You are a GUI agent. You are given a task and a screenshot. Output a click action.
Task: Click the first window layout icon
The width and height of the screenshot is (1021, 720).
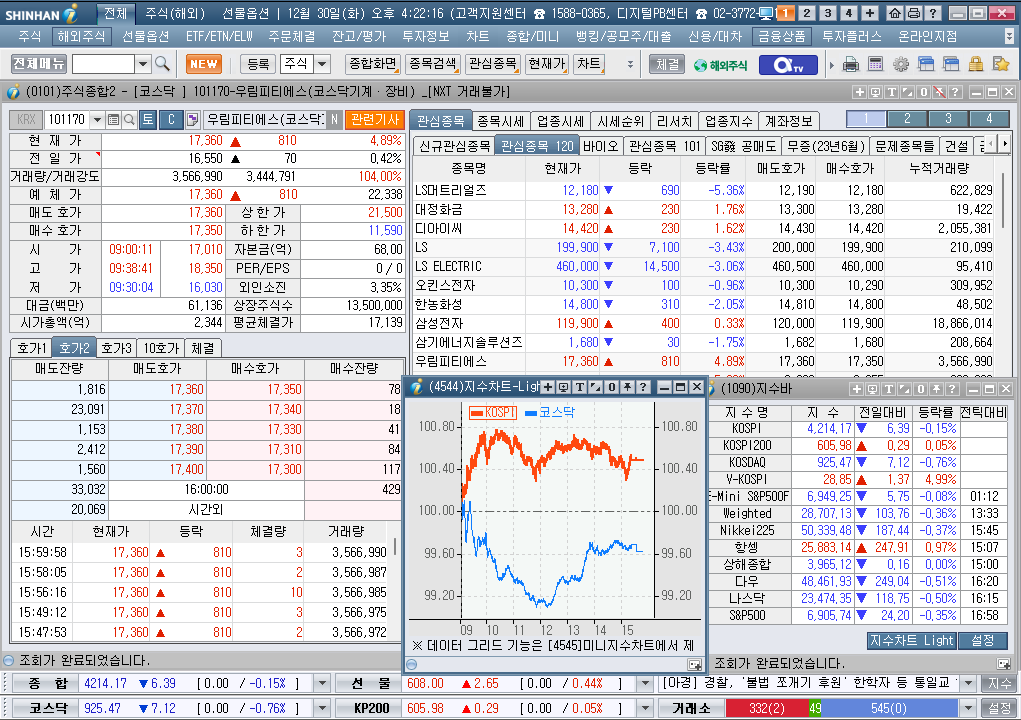coord(926,64)
